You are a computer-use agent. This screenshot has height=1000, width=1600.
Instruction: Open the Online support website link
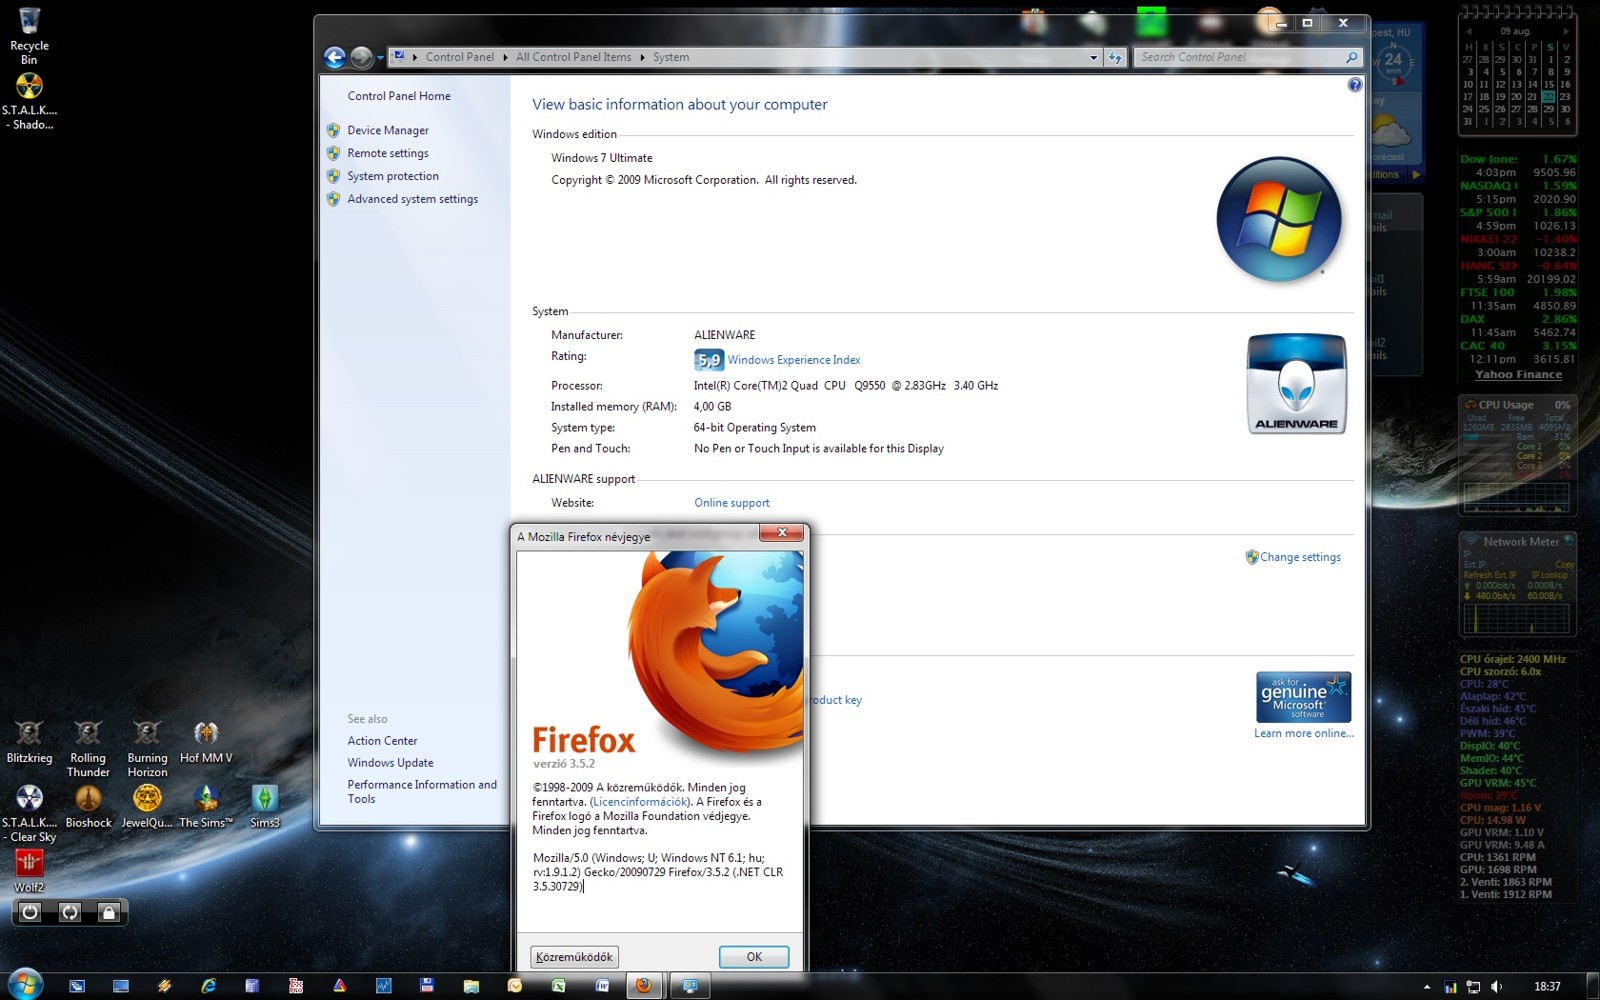(x=732, y=503)
